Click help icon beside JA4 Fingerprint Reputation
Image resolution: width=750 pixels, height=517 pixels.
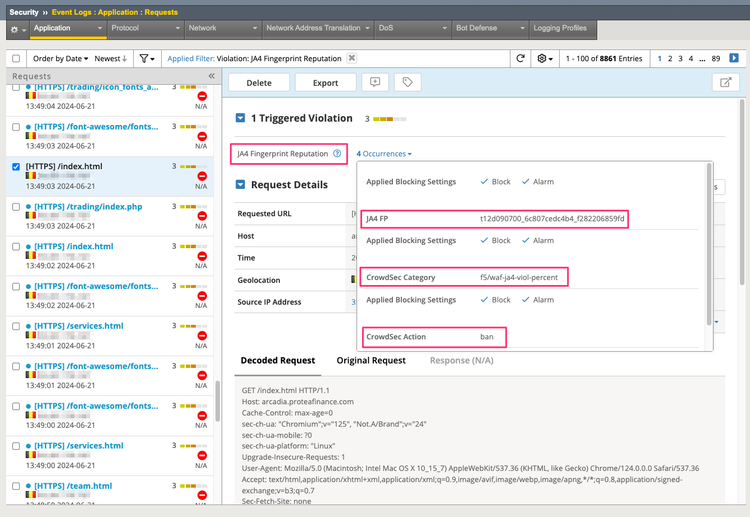click(337, 154)
